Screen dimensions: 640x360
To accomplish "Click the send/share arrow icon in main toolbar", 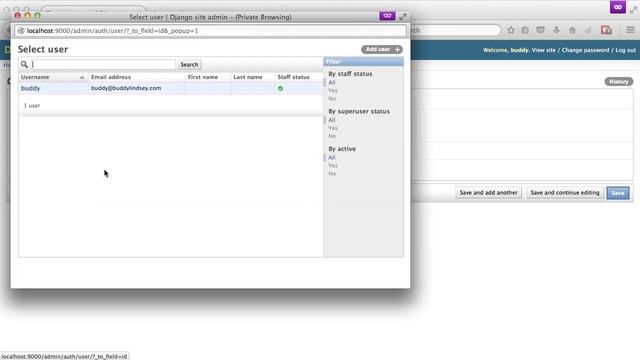I will (x=588, y=30).
